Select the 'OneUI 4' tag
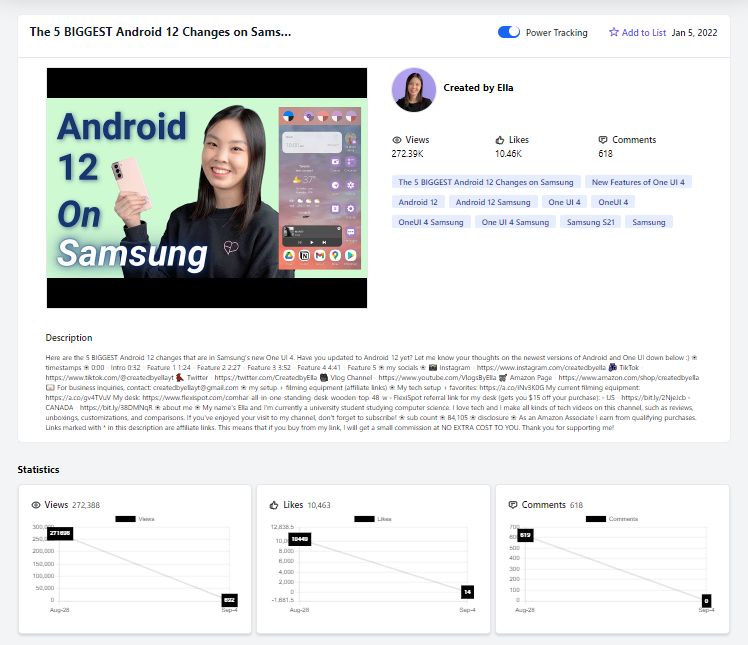 point(613,202)
